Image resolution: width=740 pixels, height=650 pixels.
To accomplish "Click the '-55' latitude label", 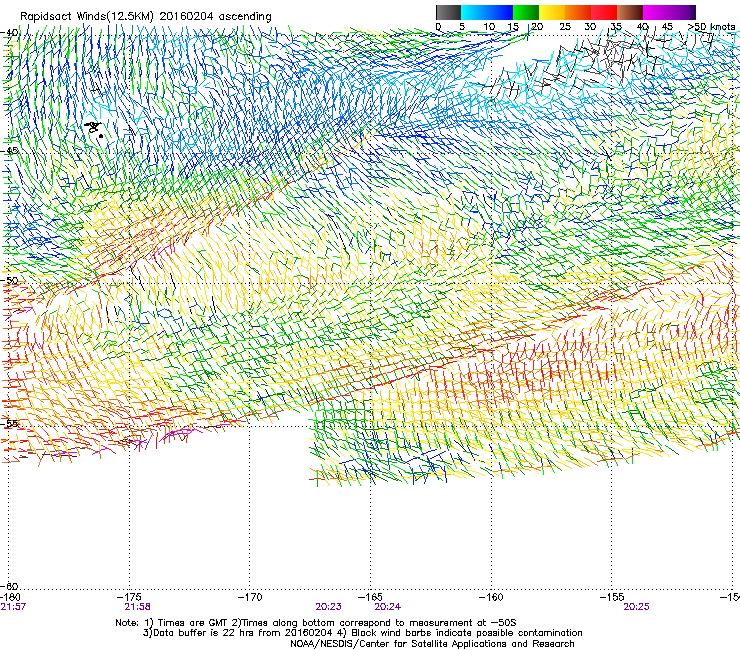I will pos(10,423).
